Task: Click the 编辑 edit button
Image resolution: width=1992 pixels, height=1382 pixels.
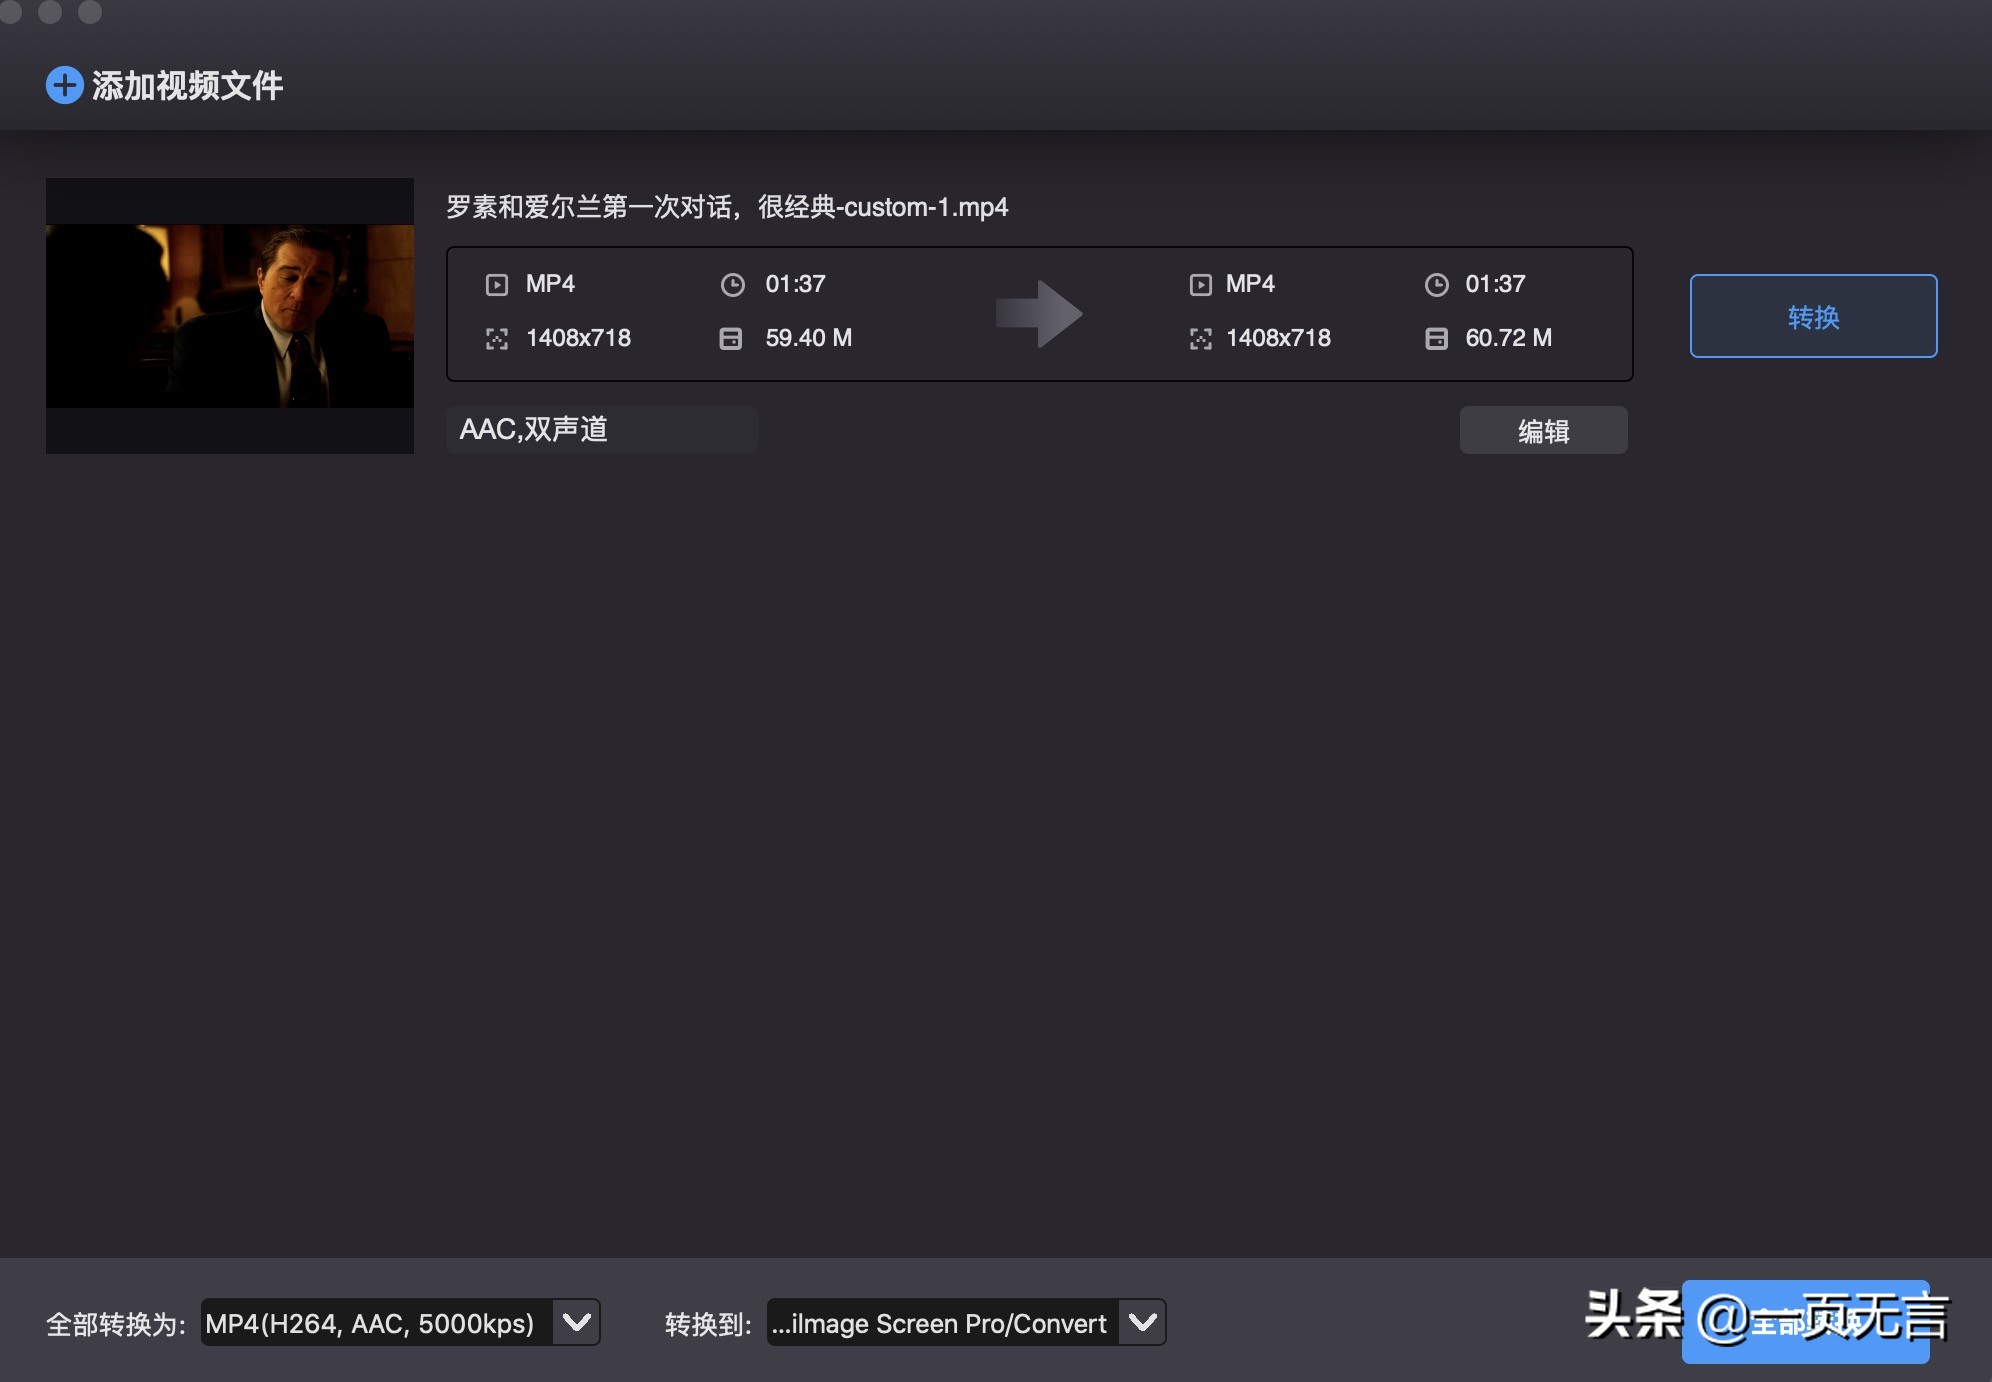Action: pyautogui.click(x=1543, y=429)
